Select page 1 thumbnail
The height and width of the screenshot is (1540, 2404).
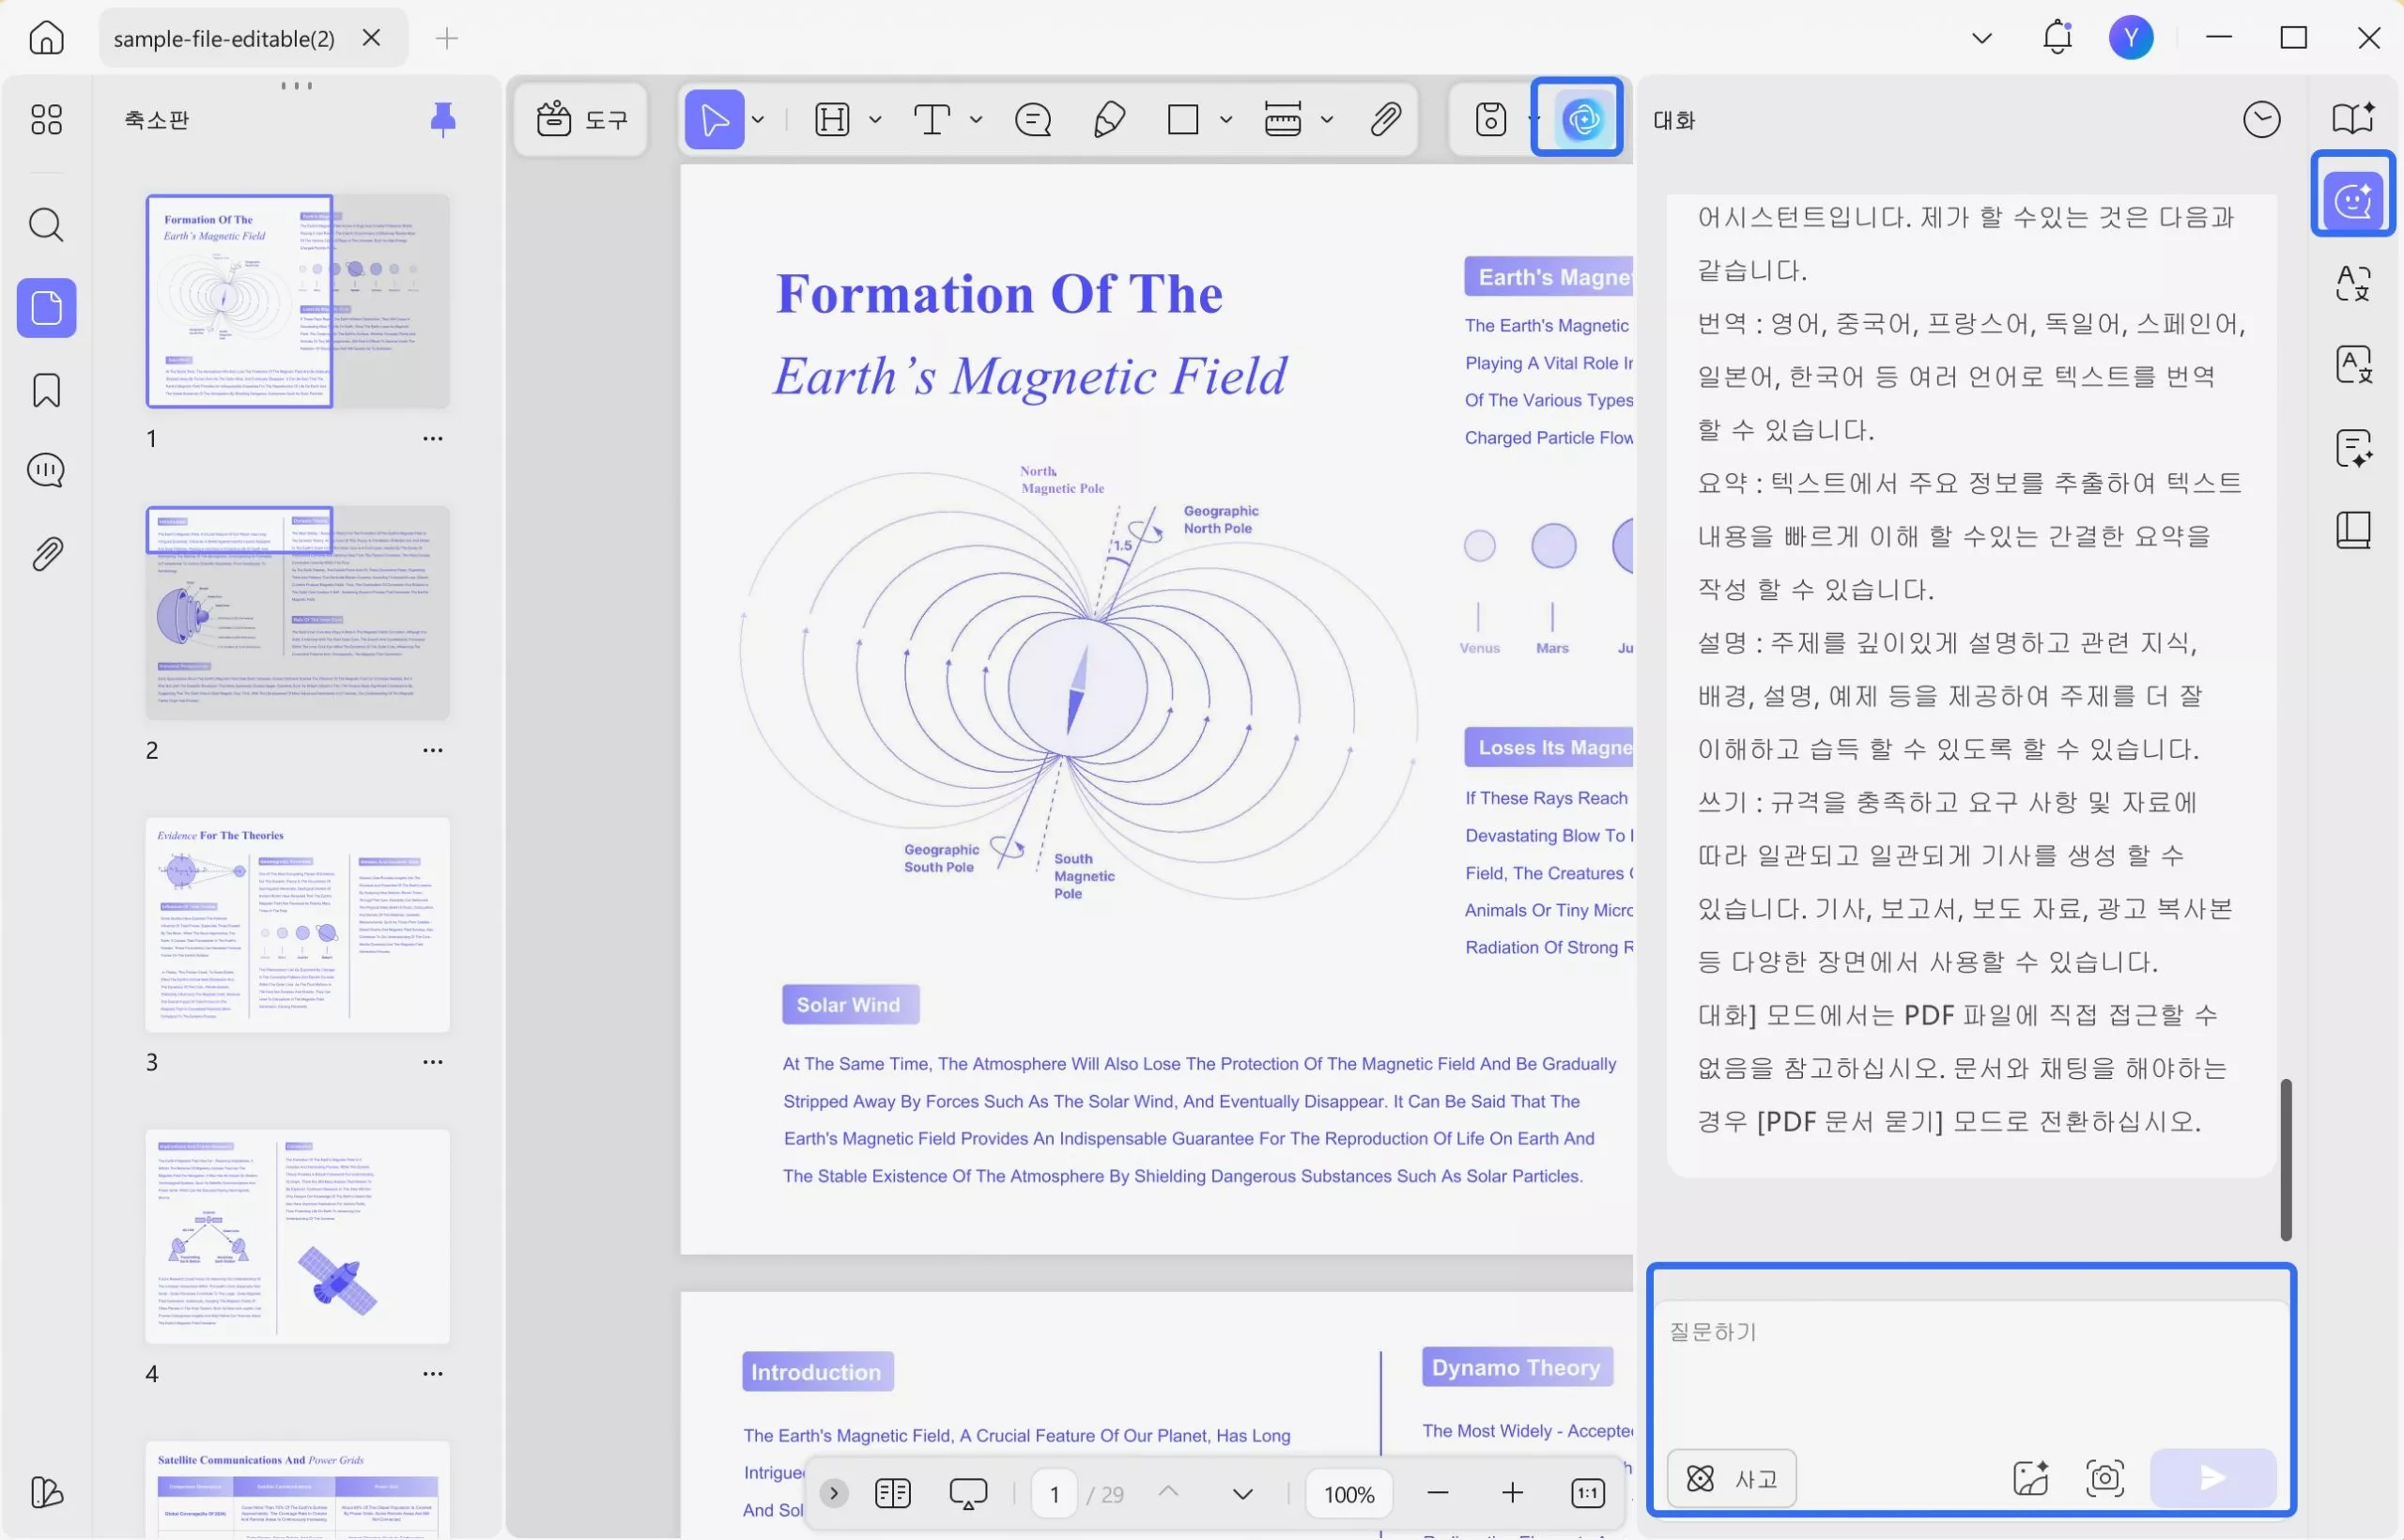click(297, 301)
